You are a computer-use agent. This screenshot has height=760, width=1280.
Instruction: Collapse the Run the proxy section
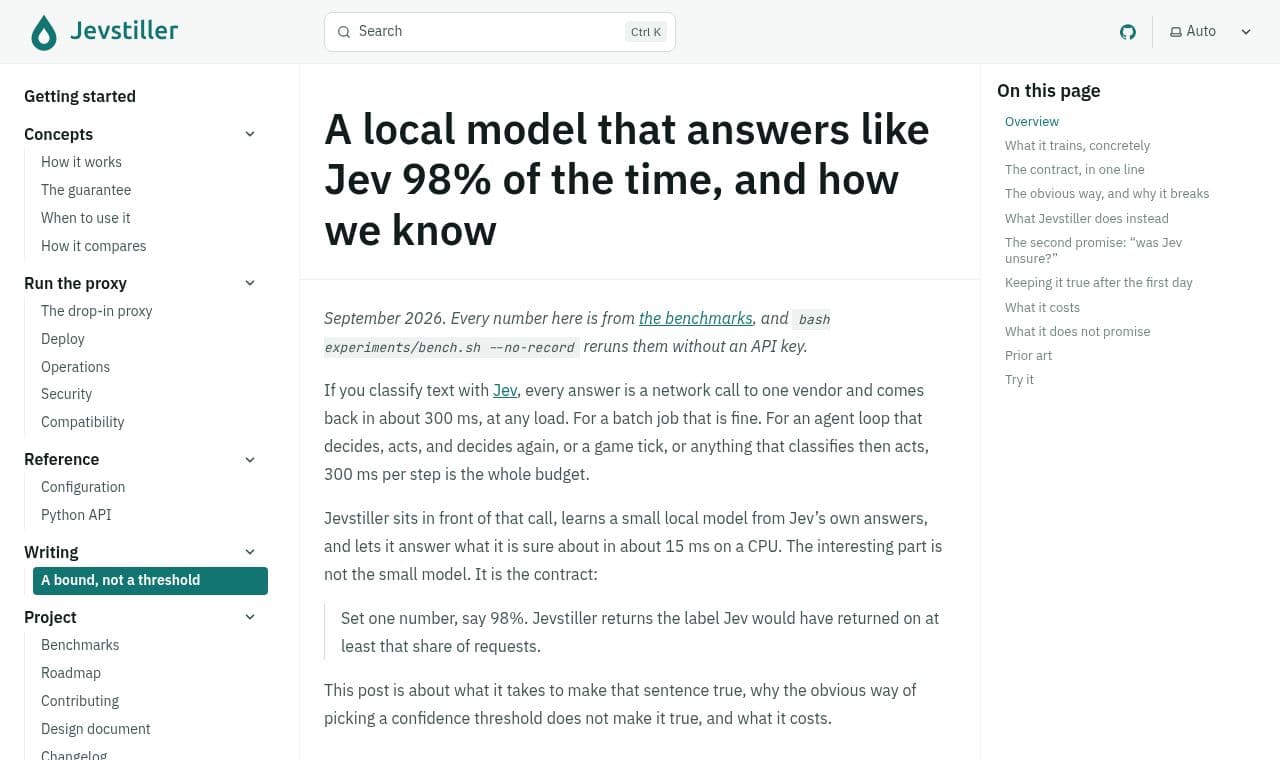250,283
